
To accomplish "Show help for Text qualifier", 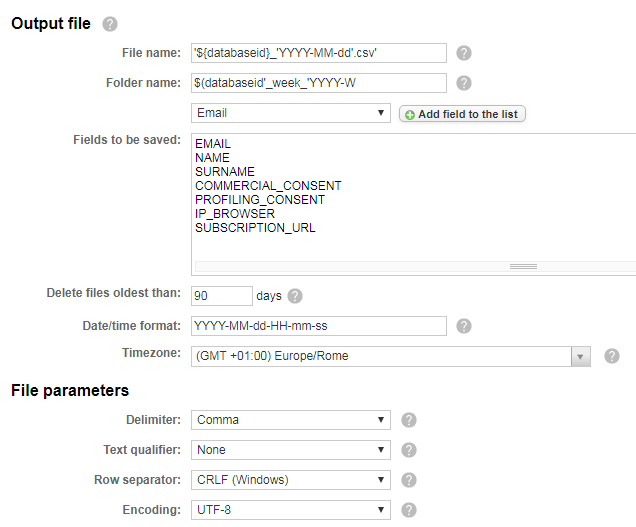I will click(408, 450).
